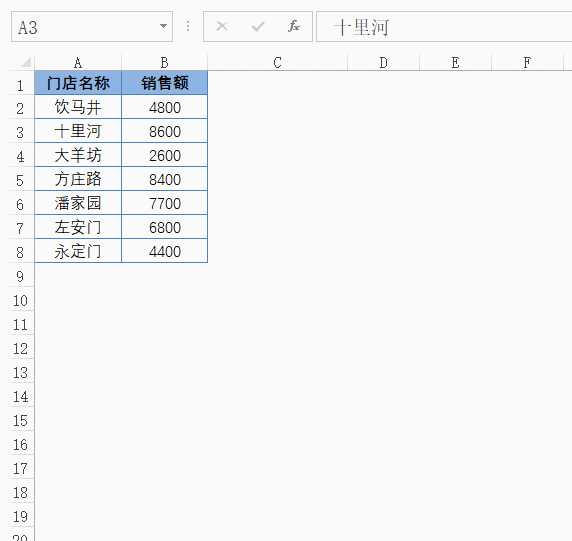Select the cell 潘家园
This screenshot has width=572, height=541.
click(78, 203)
